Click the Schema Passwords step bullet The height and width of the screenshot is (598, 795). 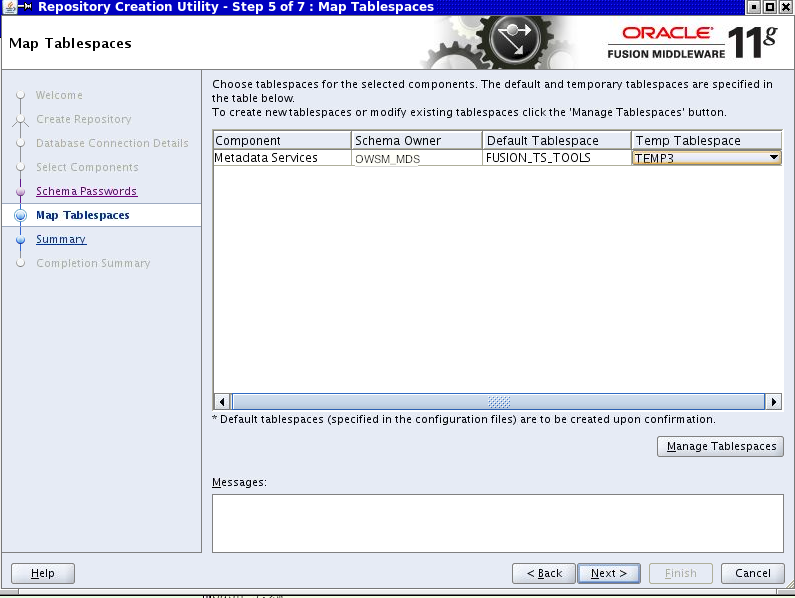20,191
